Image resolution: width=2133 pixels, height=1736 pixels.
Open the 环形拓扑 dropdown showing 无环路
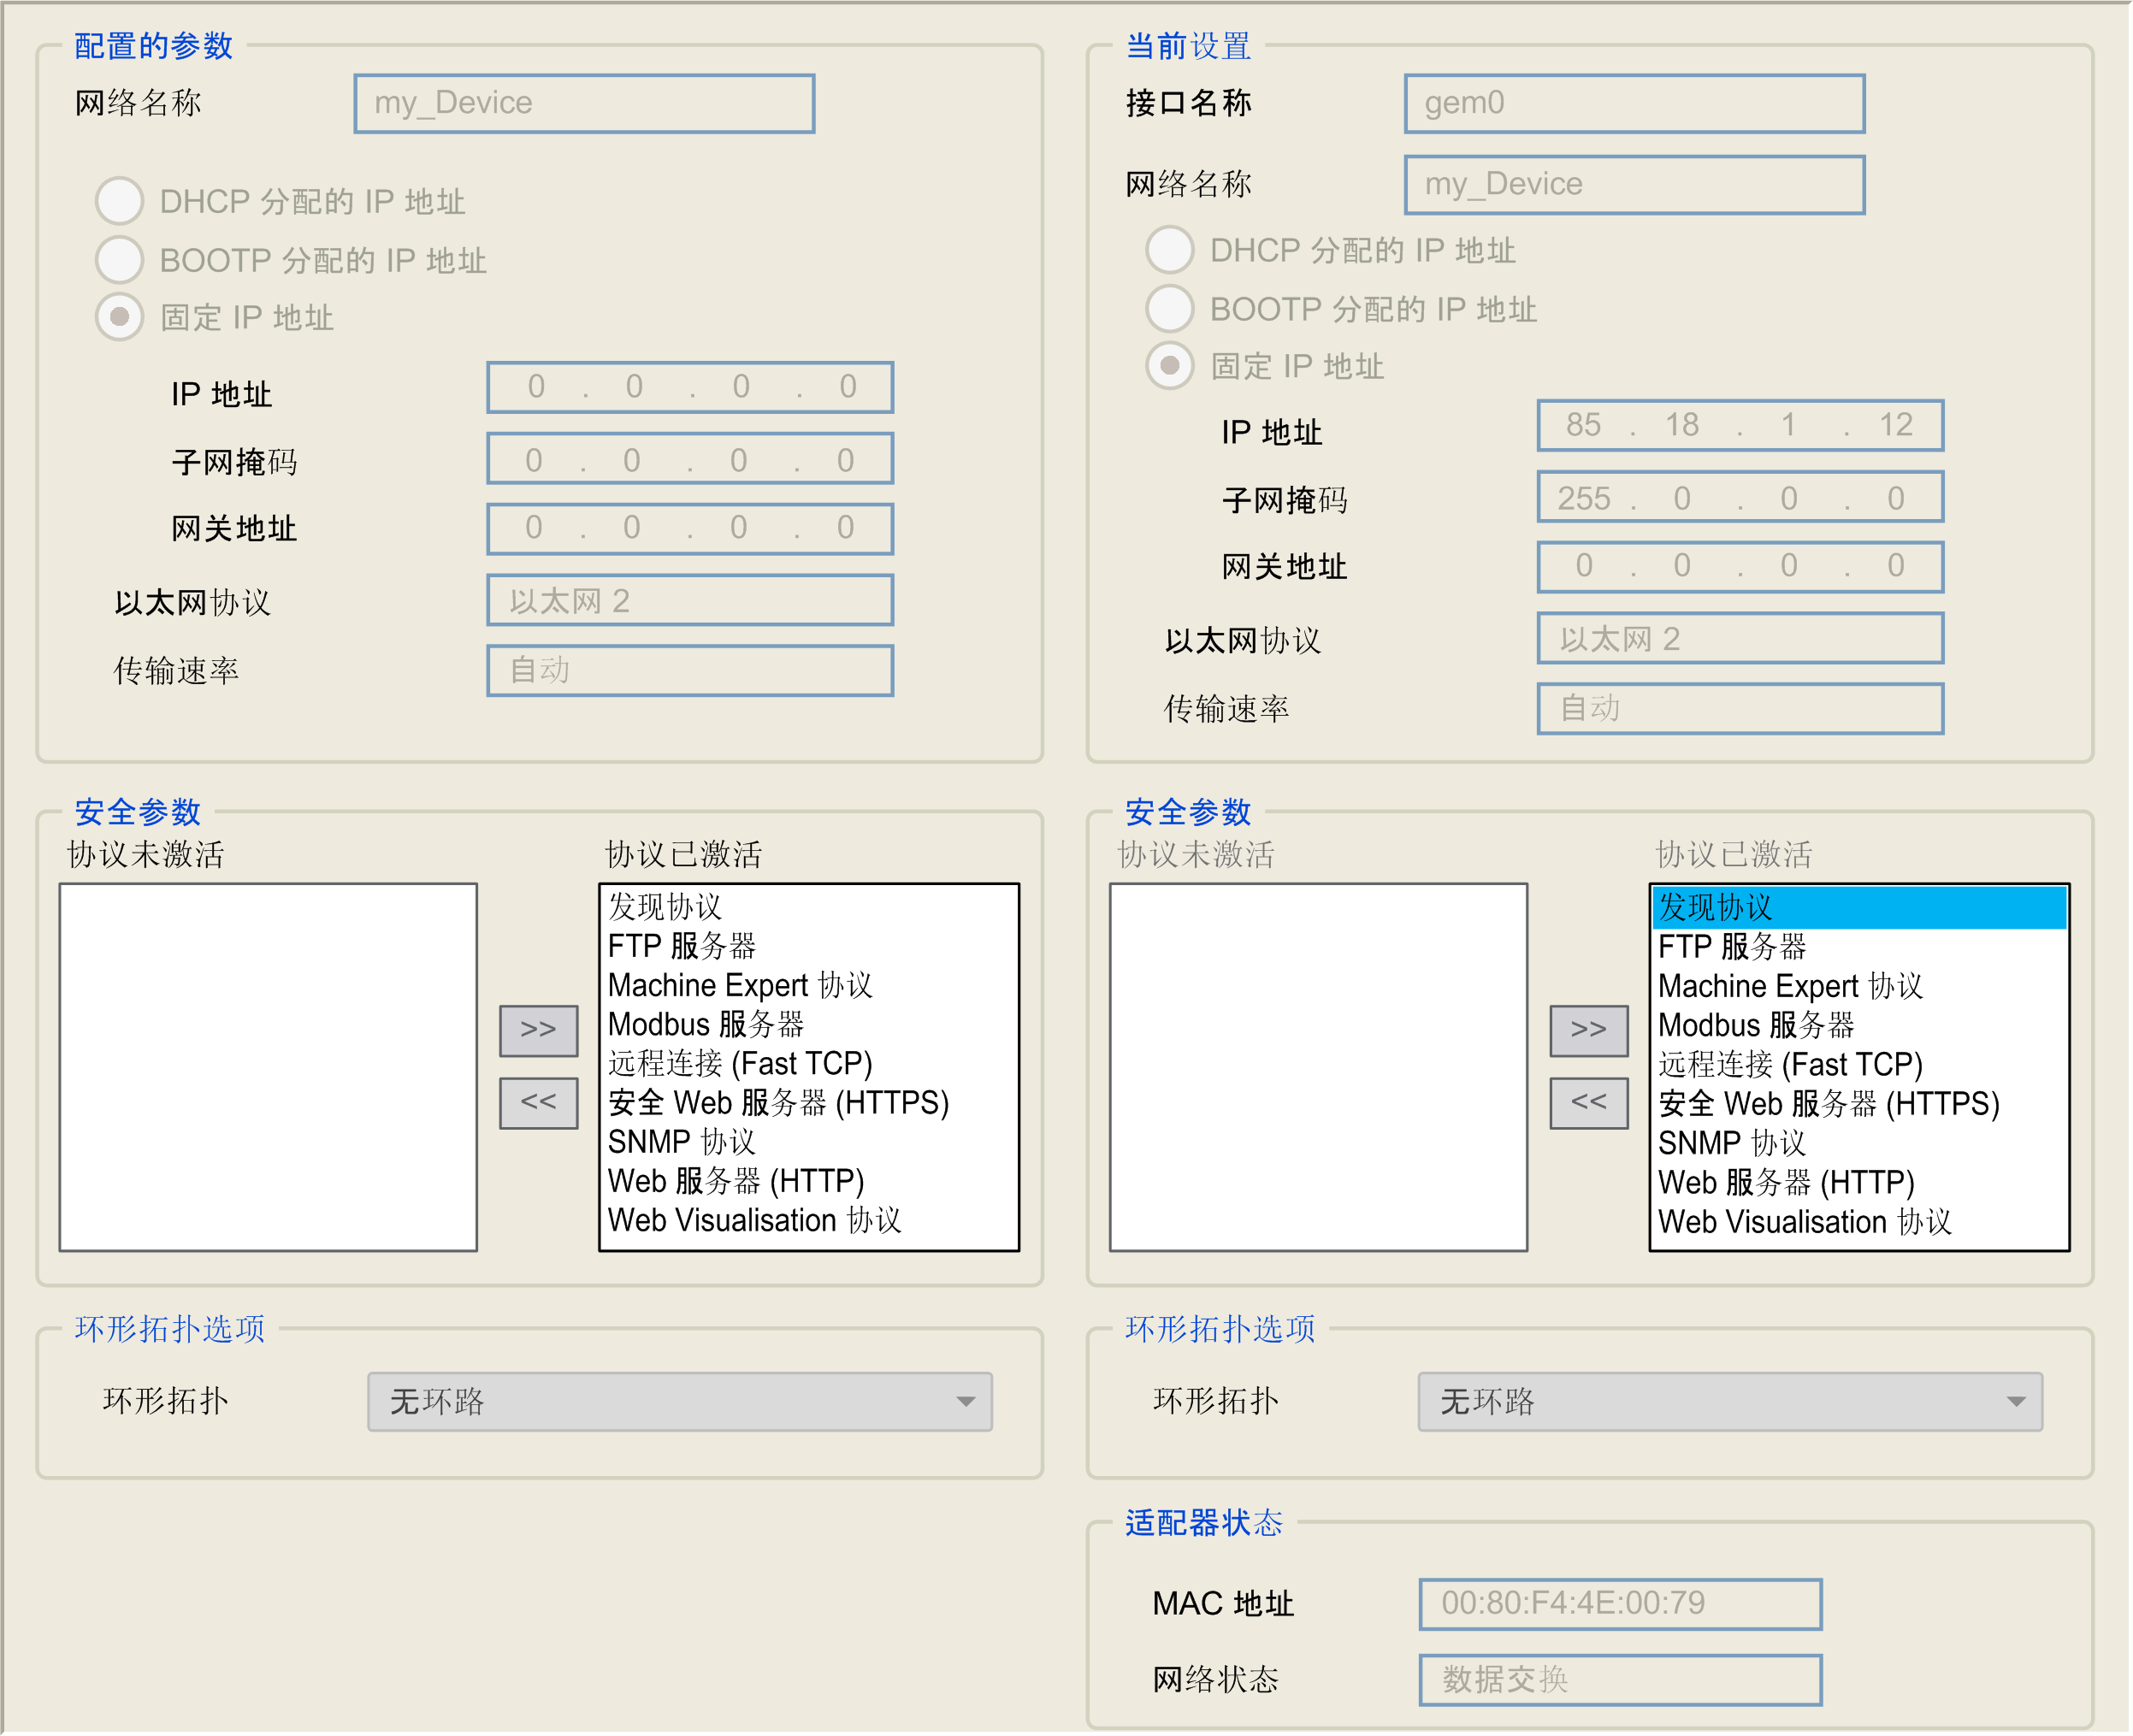[678, 1402]
